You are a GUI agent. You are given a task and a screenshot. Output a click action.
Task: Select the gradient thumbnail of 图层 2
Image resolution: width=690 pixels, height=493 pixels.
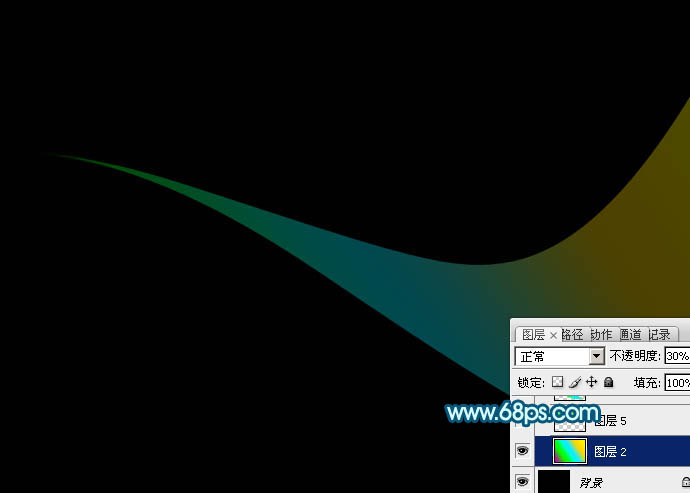coord(570,451)
